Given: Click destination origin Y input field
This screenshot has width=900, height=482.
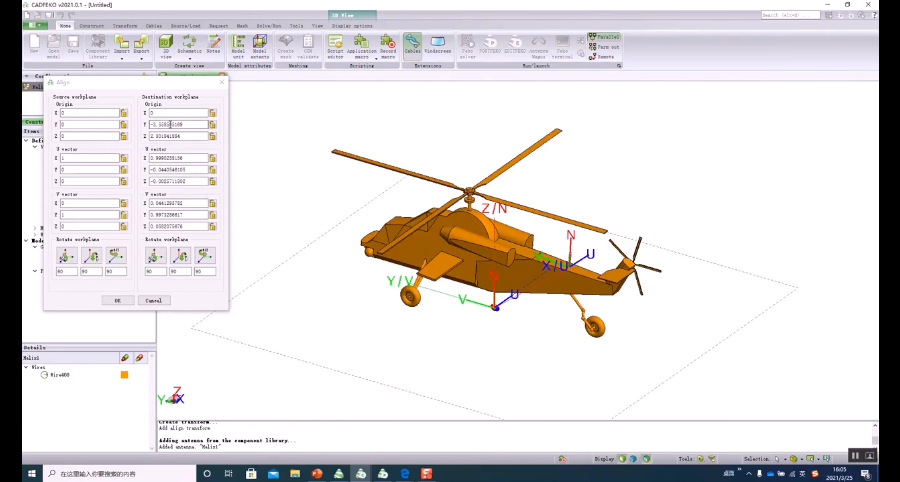Looking at the screenshot, I should [179, 125].
